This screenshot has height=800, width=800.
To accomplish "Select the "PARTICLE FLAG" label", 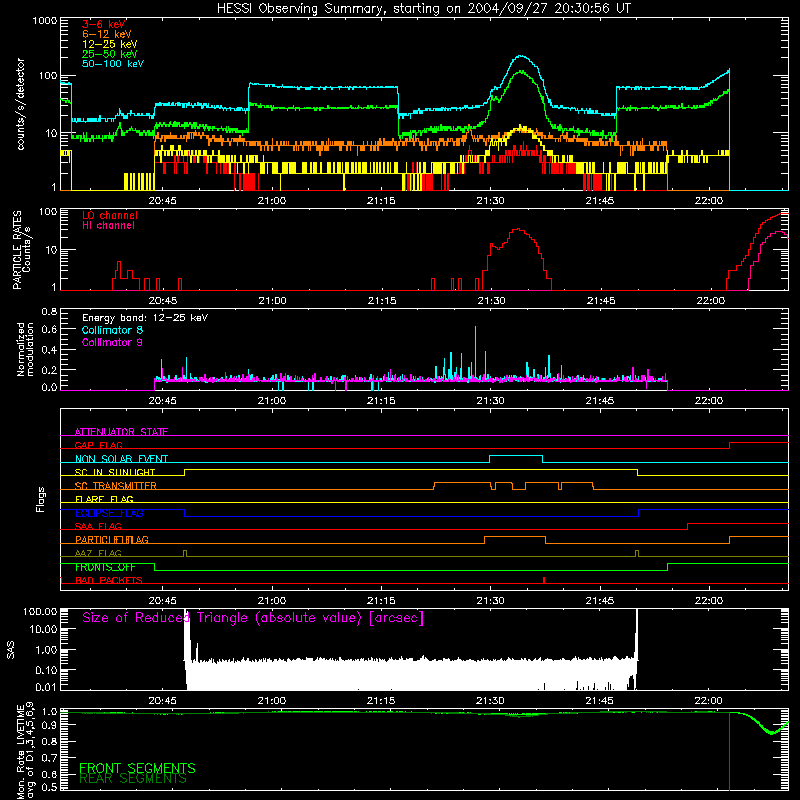I will [112, 540].
